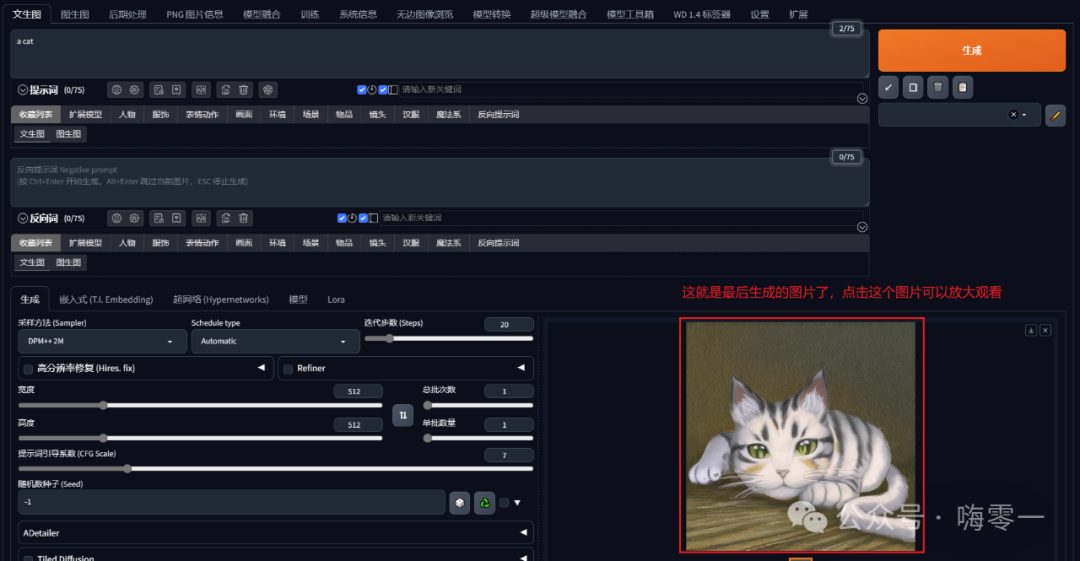This screenshot has height=561, width=1080.
Task: Click the ChatGPT icon in the 提示词 toolbar
Action: point(268,90)
